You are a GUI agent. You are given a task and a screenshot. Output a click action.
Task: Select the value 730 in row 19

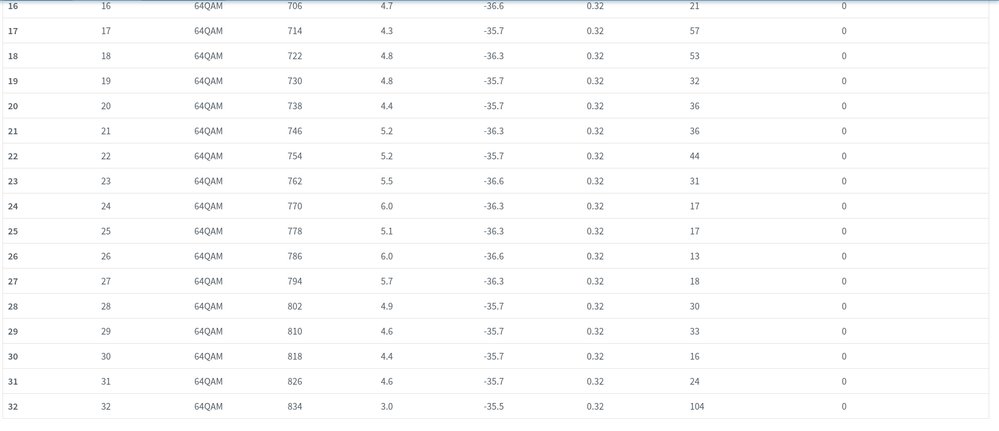295,81
